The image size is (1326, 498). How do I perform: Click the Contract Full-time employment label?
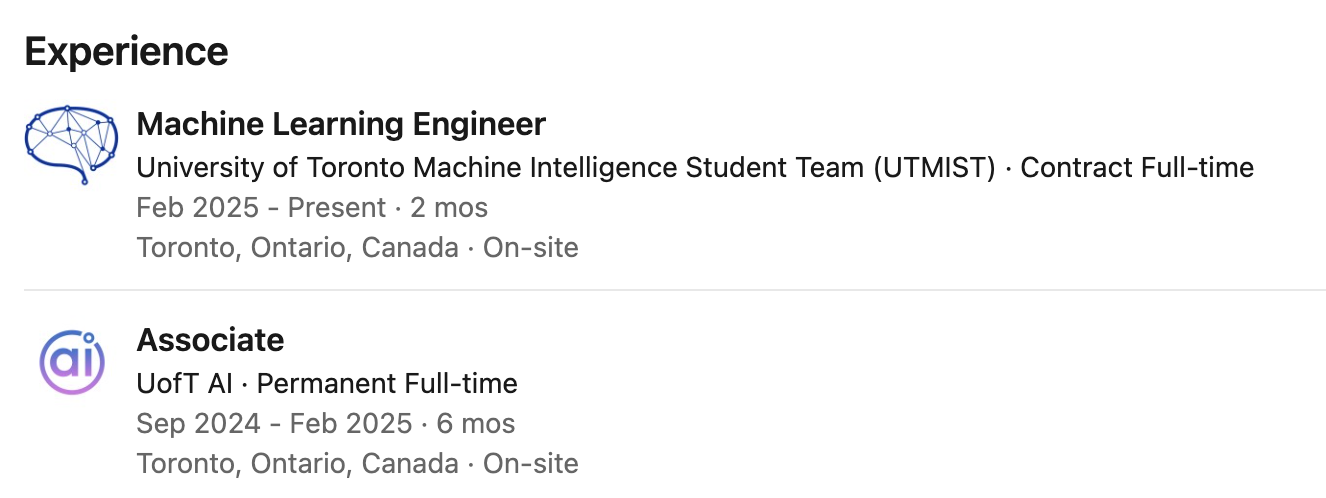click(1137, 167)
